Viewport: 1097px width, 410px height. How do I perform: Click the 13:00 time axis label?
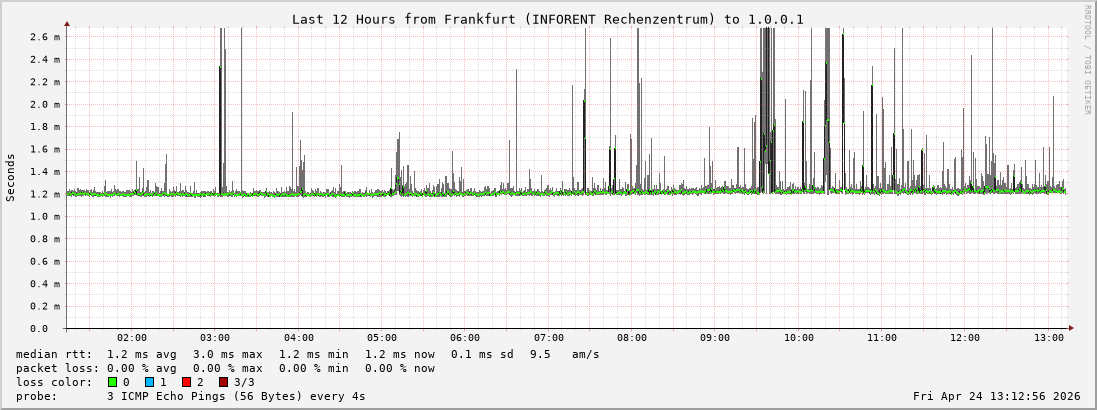pyautogui.click(x=1048, y=338)
